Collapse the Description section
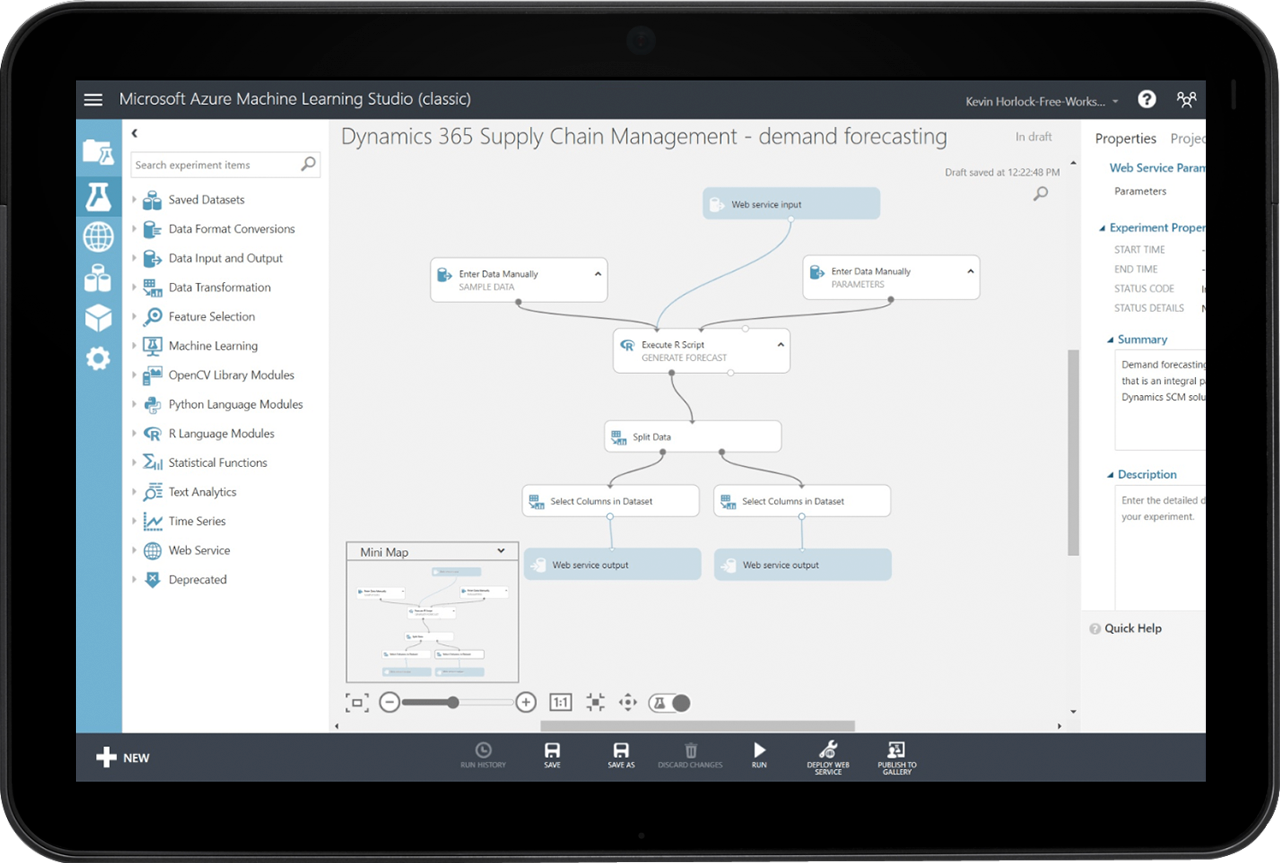The height and width of the screenshot is (863, 1280). pos(1110,475)
